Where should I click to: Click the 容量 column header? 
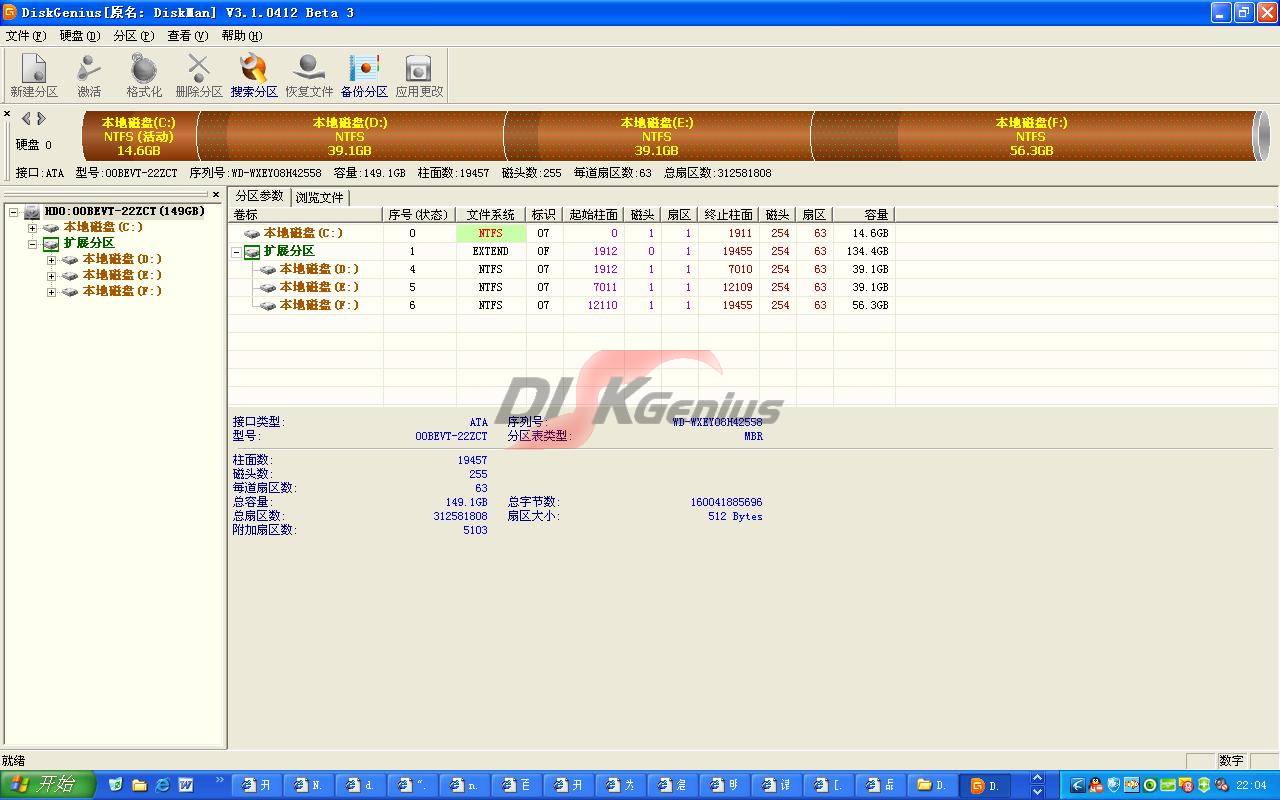[x=864, y=215]
